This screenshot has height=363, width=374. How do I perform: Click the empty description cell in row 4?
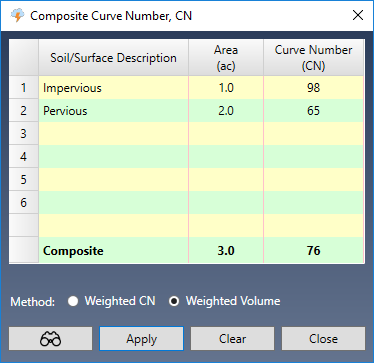[x=114, y=157]
